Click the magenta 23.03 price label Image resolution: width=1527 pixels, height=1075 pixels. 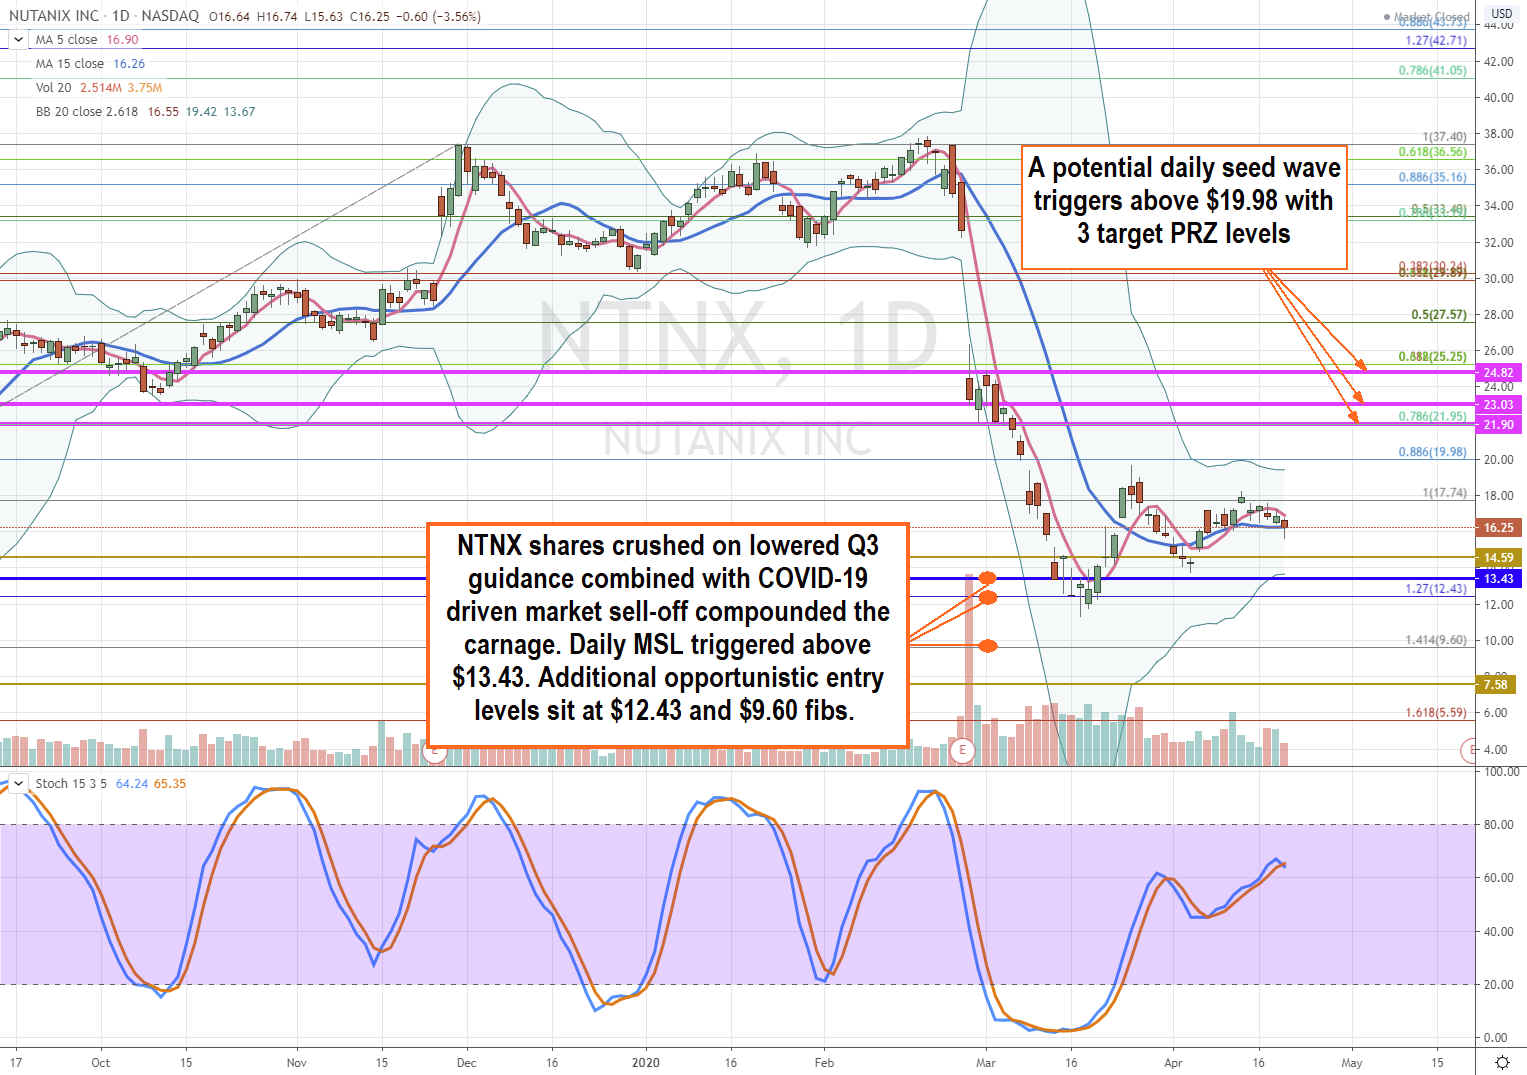(x=1498, y=405)
